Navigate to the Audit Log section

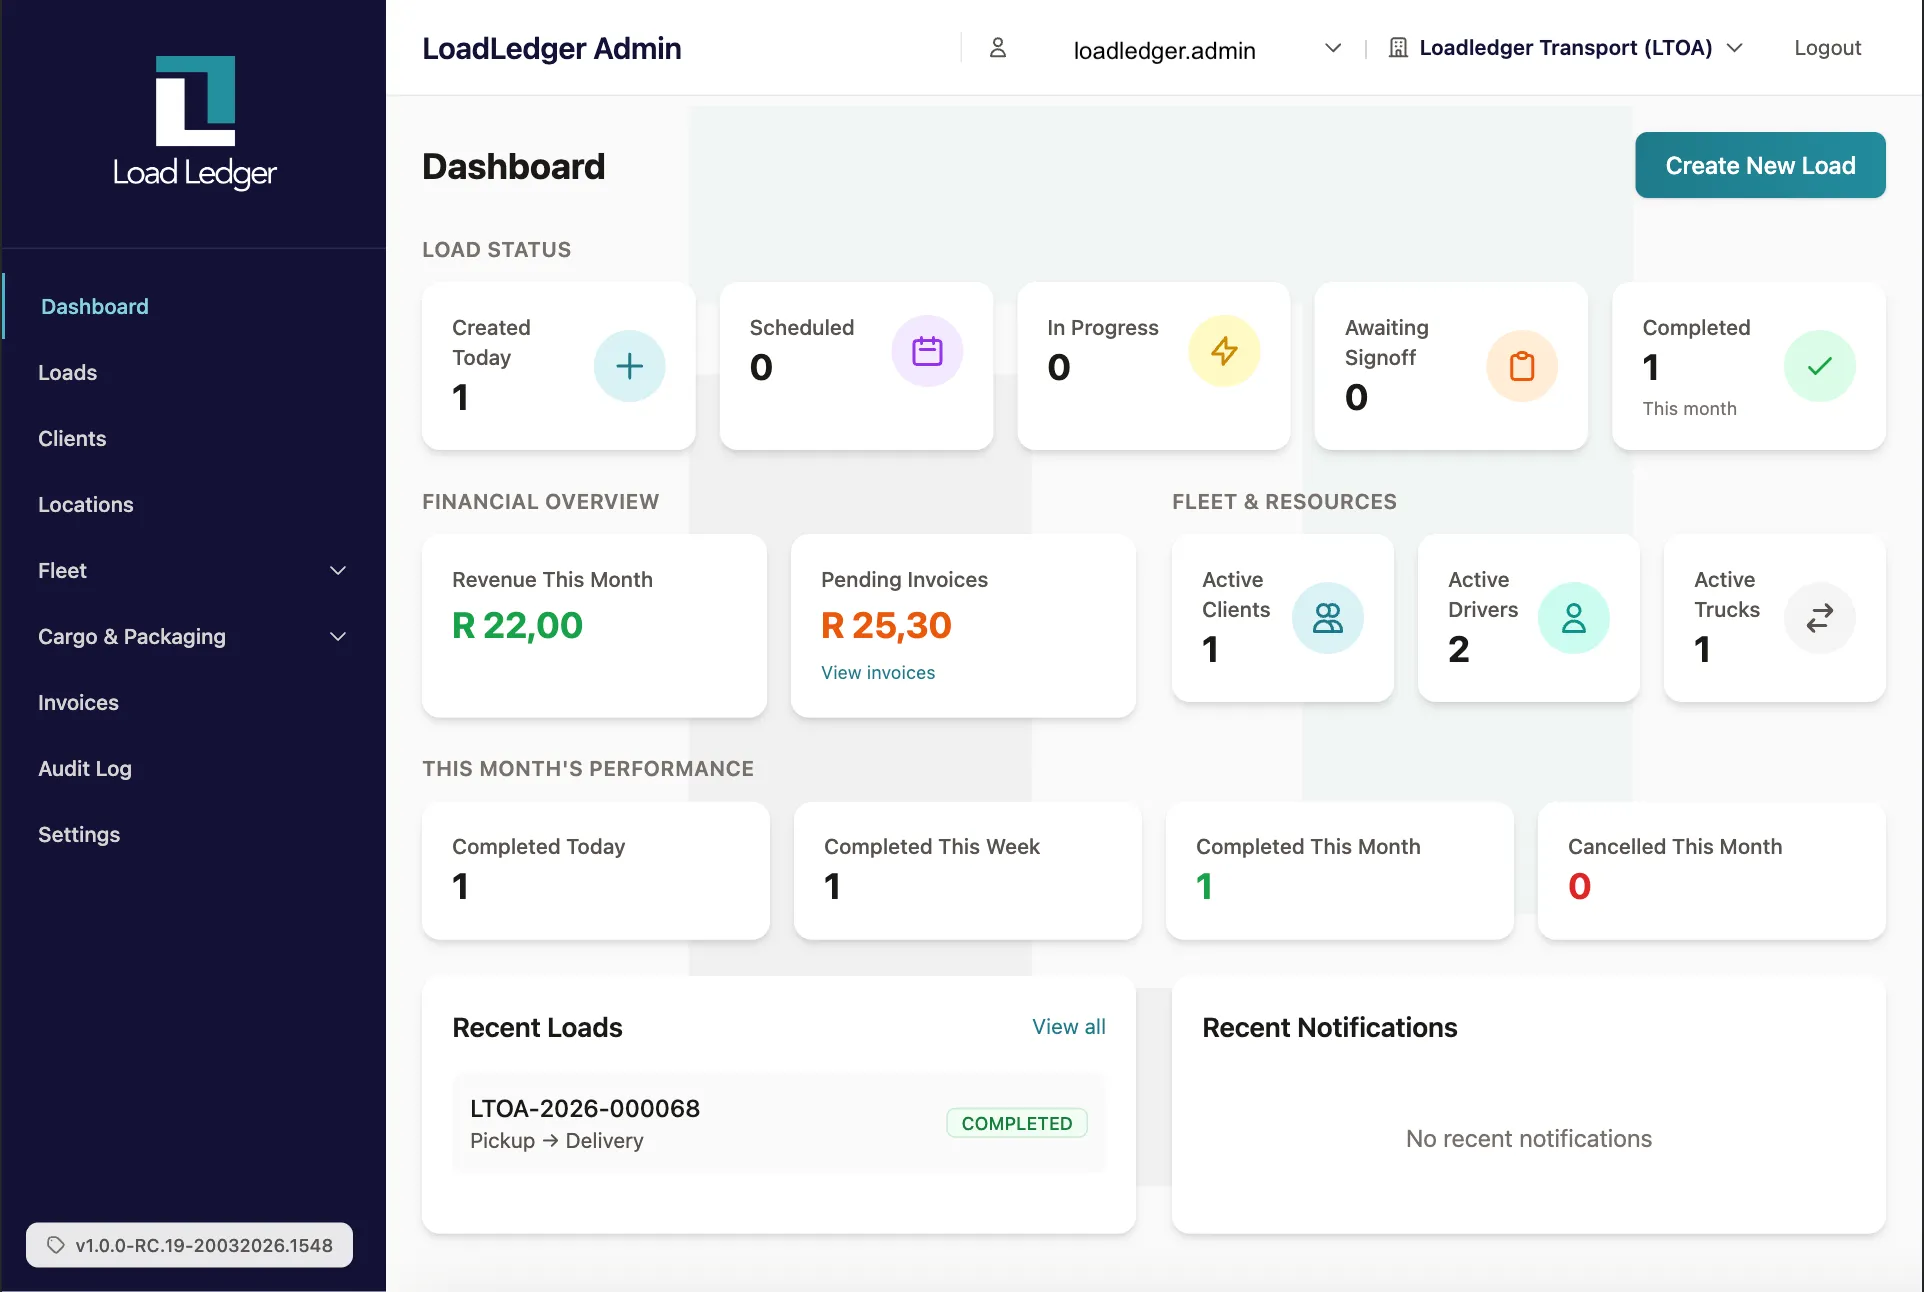[x=85, y=768]
